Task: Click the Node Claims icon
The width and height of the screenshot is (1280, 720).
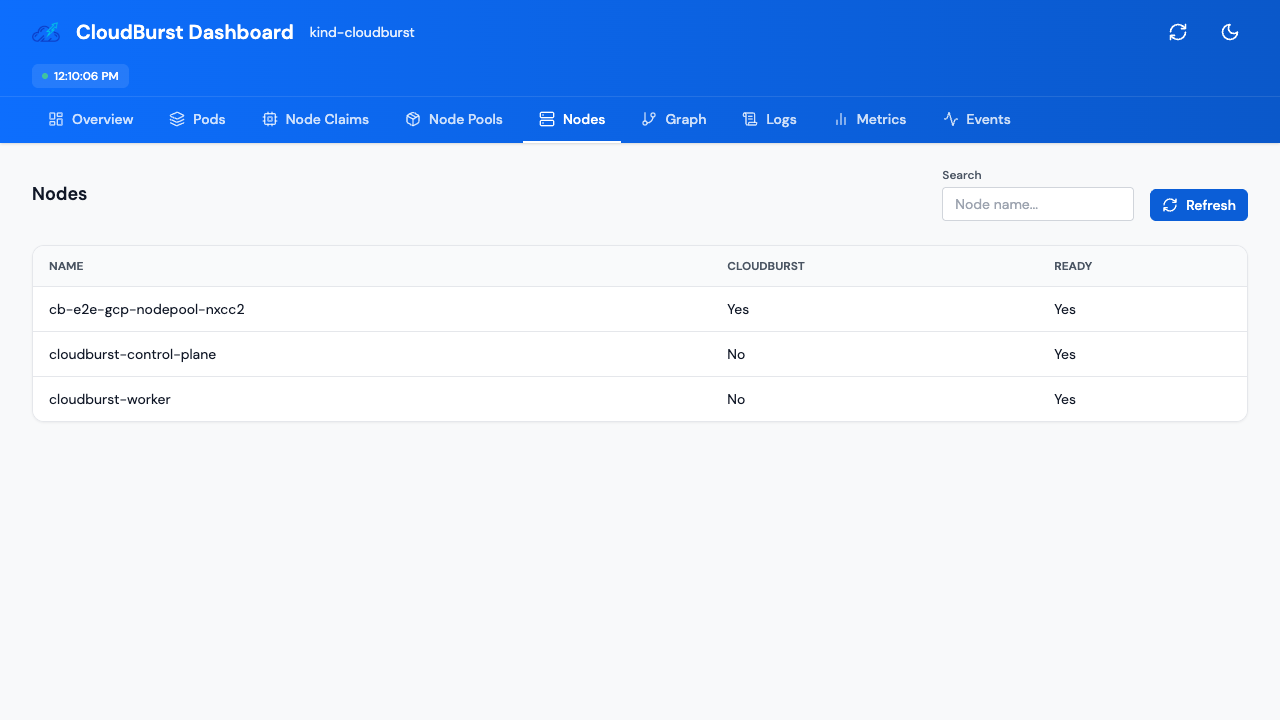Action: pos(269,119)
